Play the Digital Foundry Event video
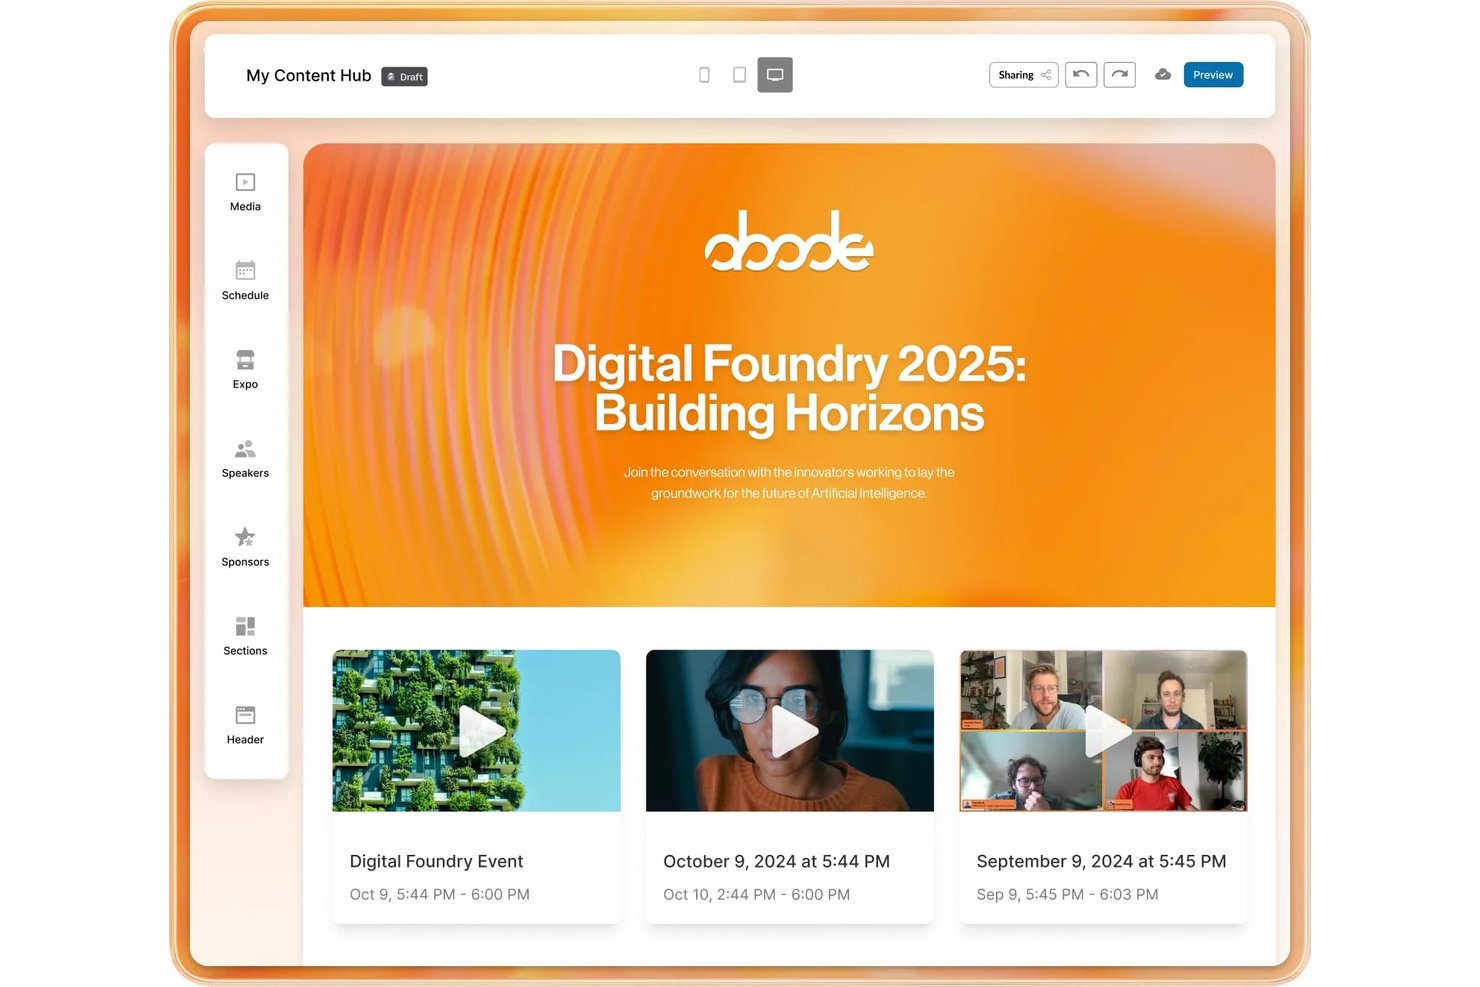 (481, 731)
